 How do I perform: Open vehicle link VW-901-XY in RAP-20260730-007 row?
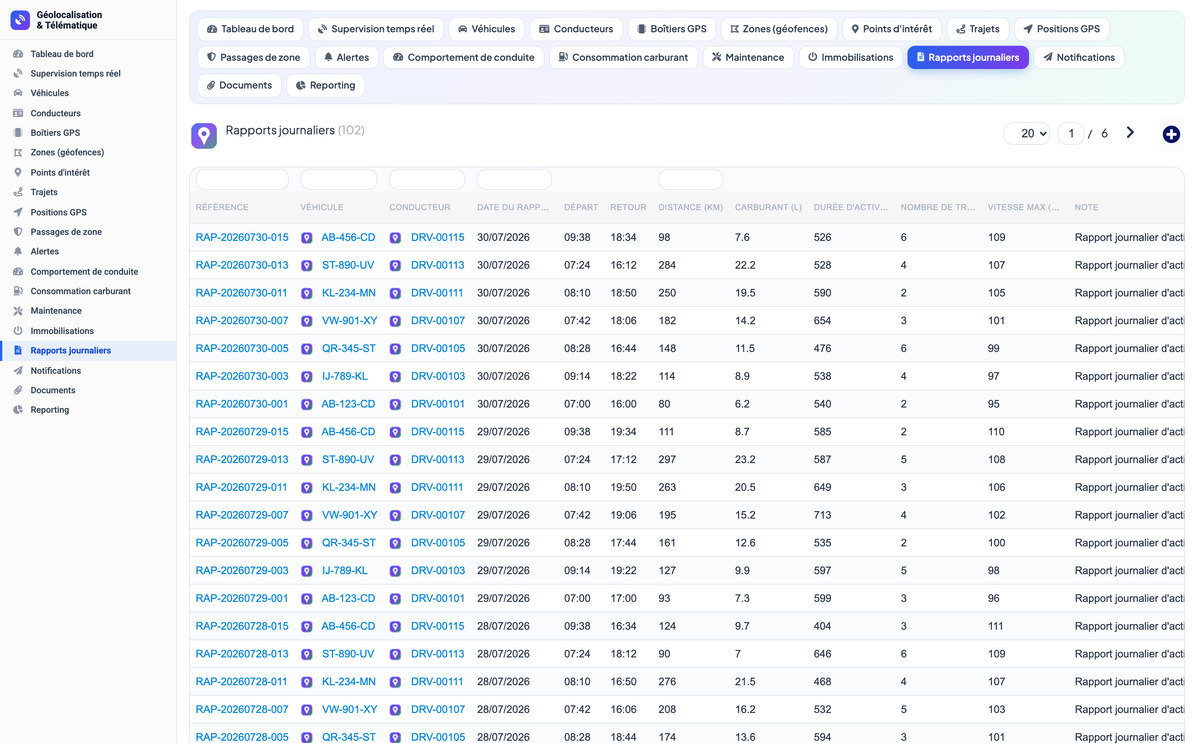[349, 321]
